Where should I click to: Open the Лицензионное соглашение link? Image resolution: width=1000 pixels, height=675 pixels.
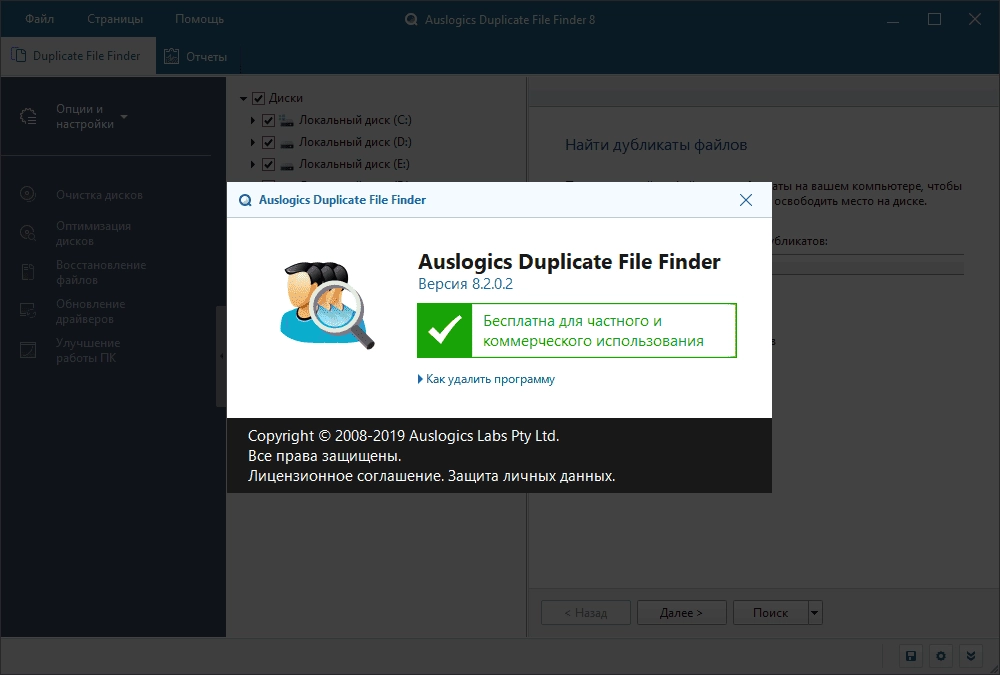click(x=344, y=476)
